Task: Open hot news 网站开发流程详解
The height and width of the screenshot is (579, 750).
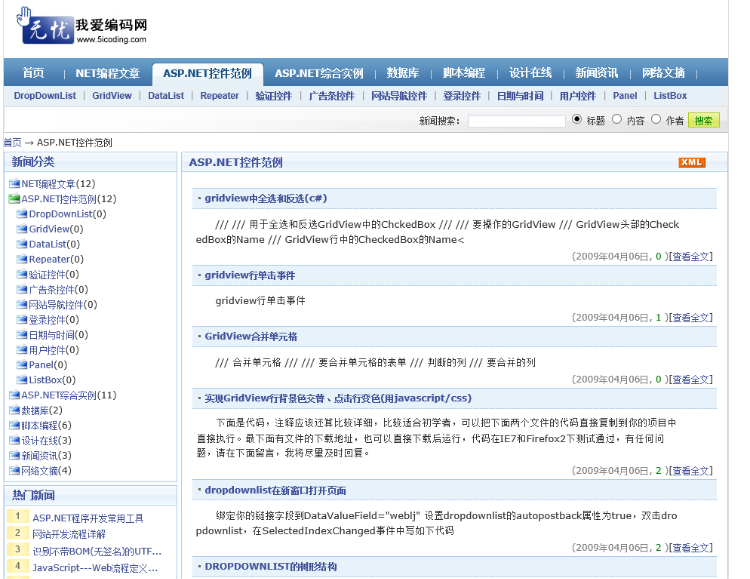Action: coord(69,534)
